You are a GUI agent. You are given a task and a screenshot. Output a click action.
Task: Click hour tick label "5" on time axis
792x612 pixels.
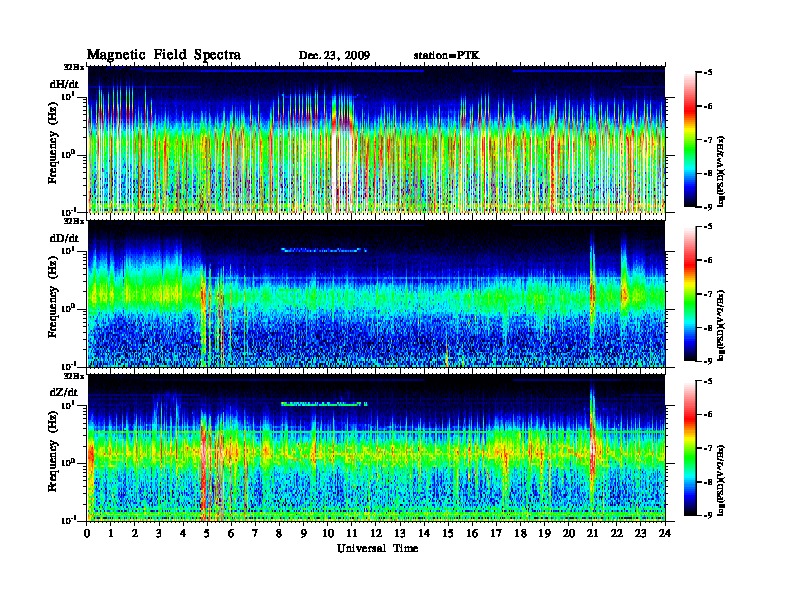click(x=207, y=534)
